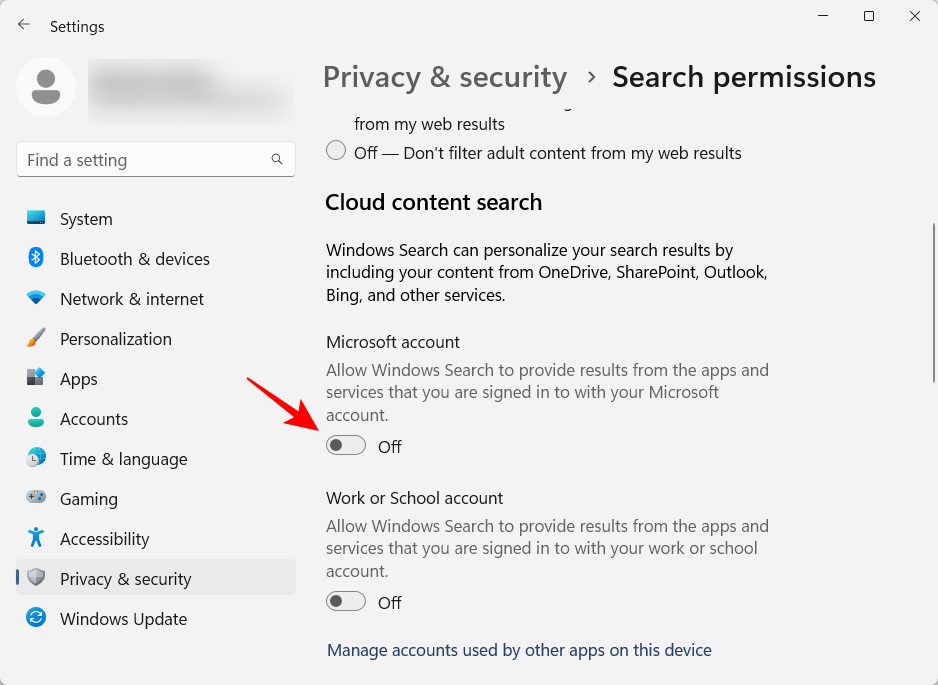Click the Gaming controller icon

pyautogui.click(x=36, y=498)
